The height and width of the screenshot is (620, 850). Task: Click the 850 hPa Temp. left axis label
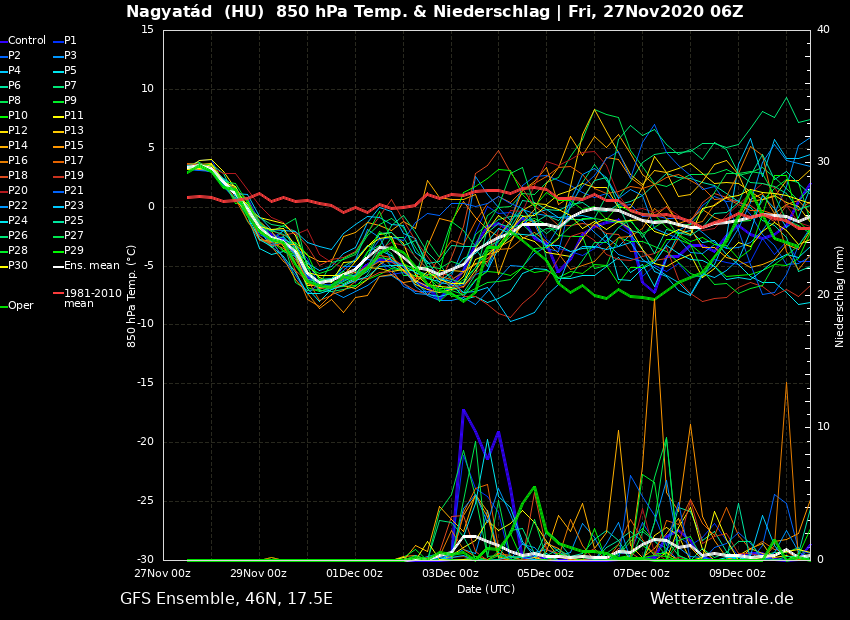pos(132,296)
